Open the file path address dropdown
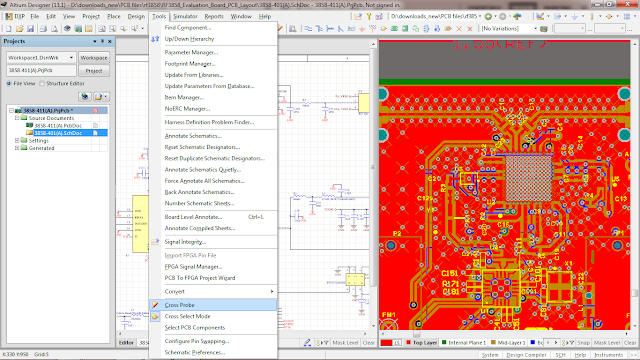This screenshot has width=640, height=360. [480, 16]
